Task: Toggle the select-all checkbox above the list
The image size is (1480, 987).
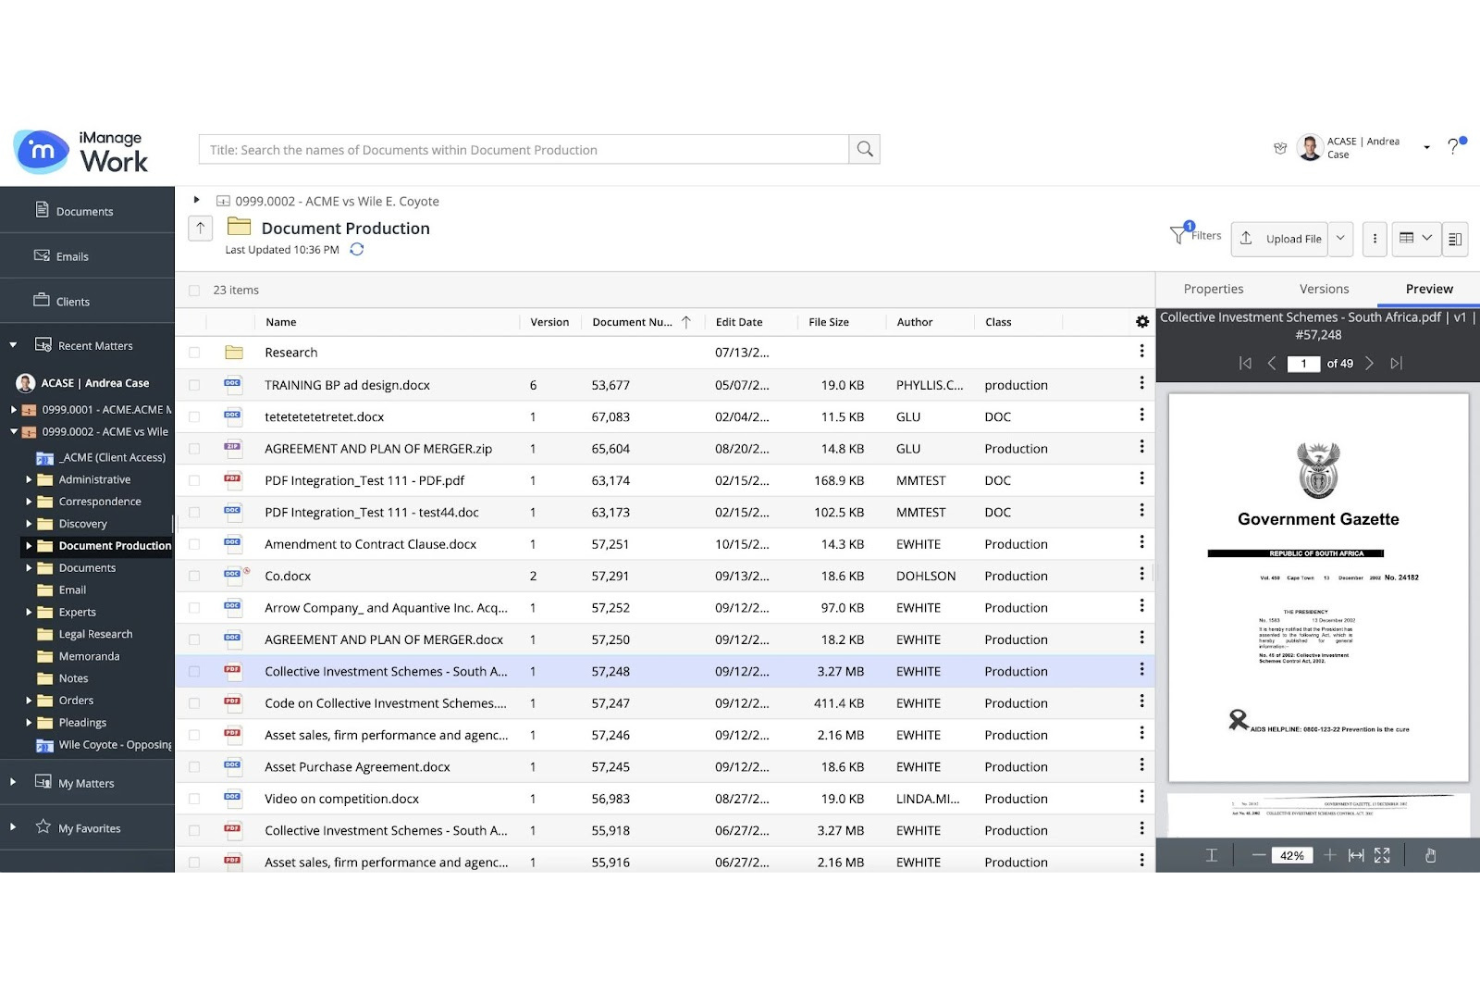Action: (x=193, y=290)
